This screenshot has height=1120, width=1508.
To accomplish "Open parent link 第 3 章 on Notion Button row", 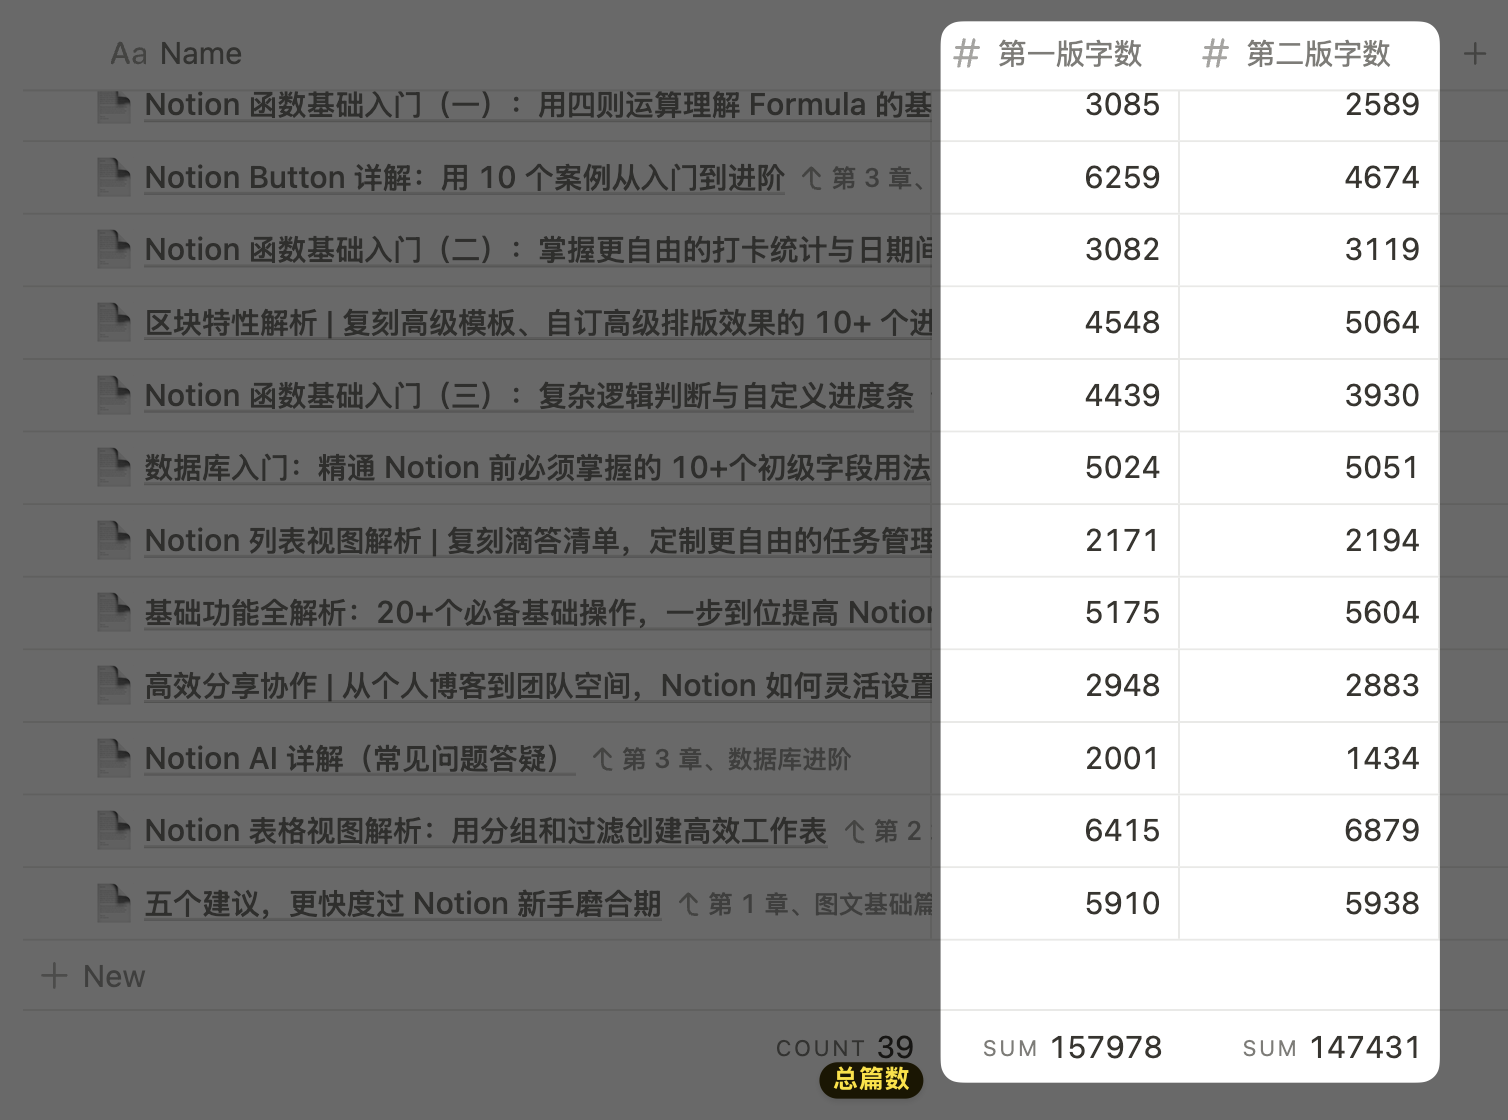I will coord(866,178).
